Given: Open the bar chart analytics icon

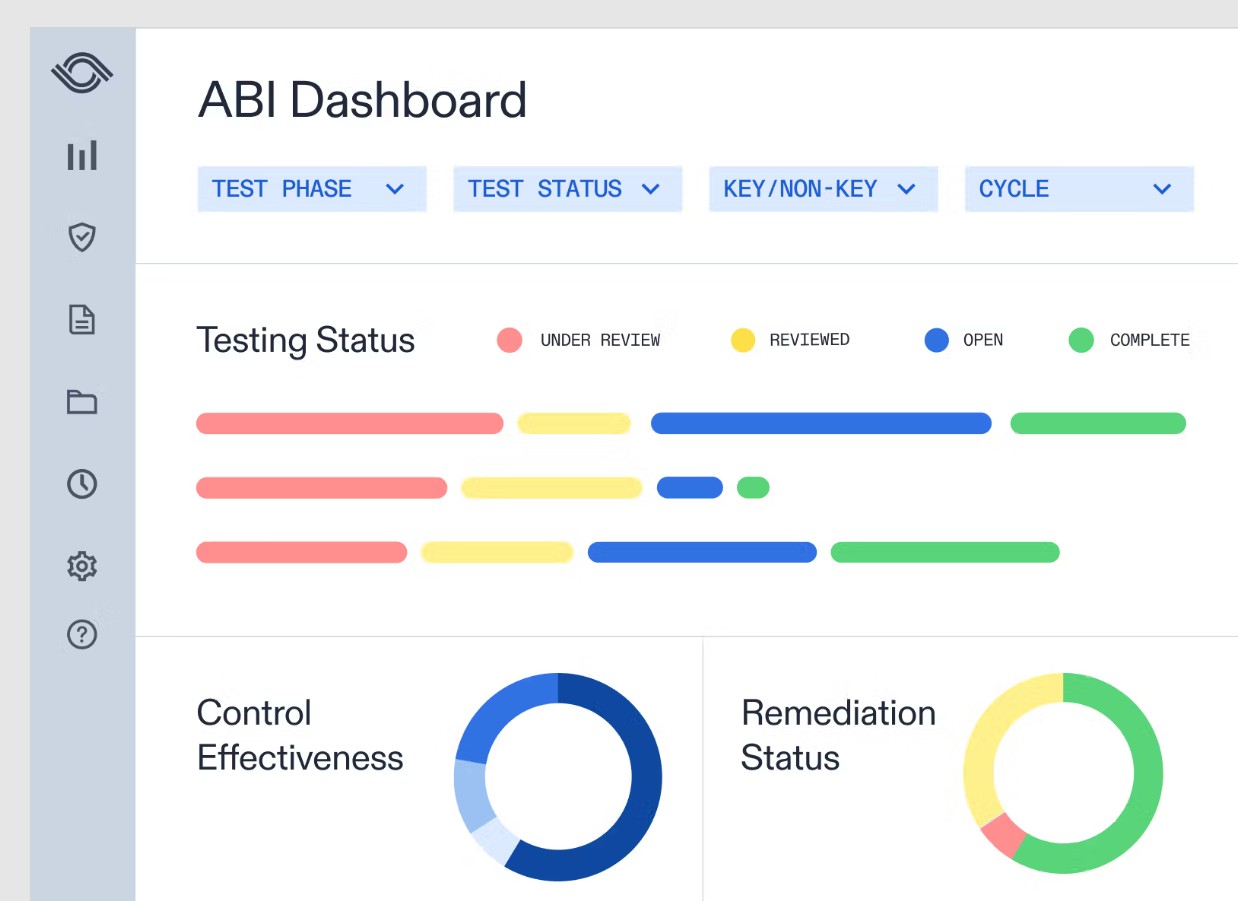Looking at the screenshot, I should click(x=82, y=156).
